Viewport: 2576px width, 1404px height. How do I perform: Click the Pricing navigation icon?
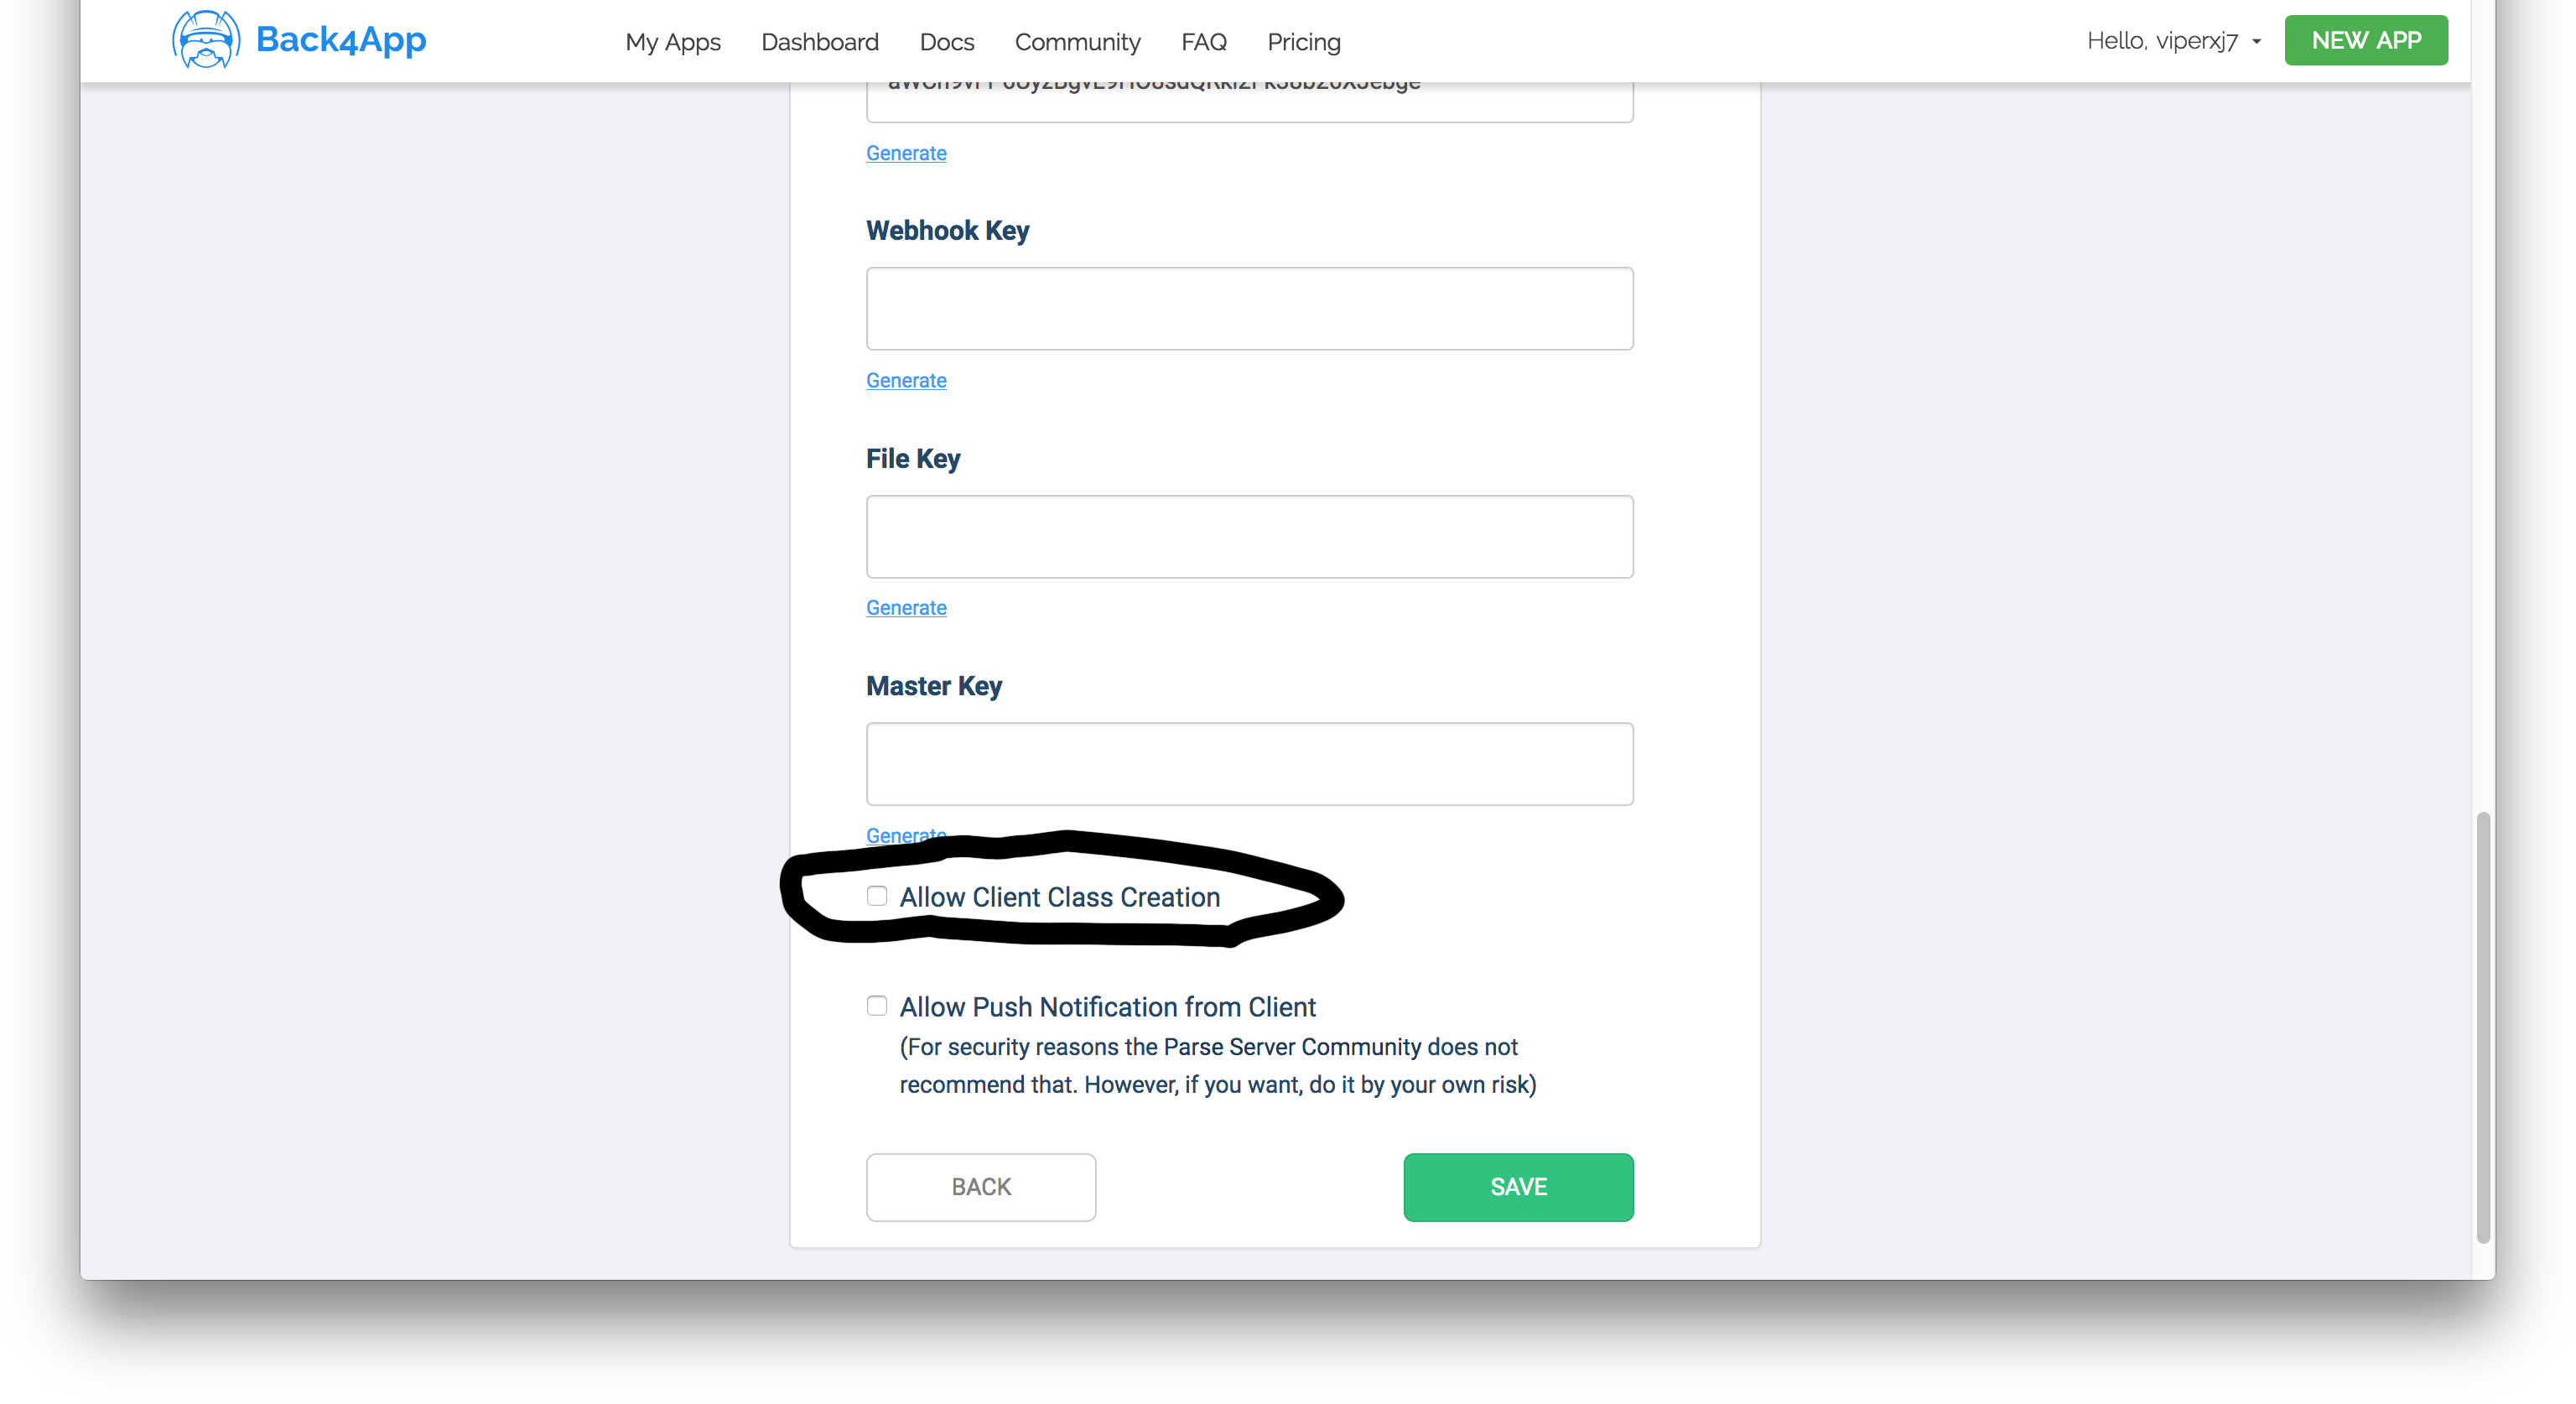click(x=1305, y=41)
